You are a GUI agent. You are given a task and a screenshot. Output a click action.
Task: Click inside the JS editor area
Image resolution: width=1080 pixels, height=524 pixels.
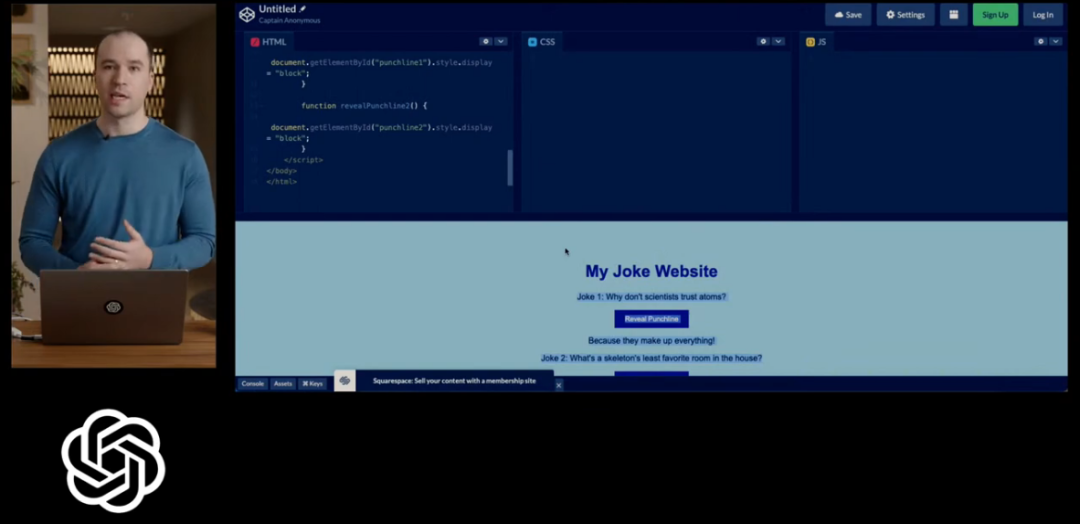(x=933, y=131)
